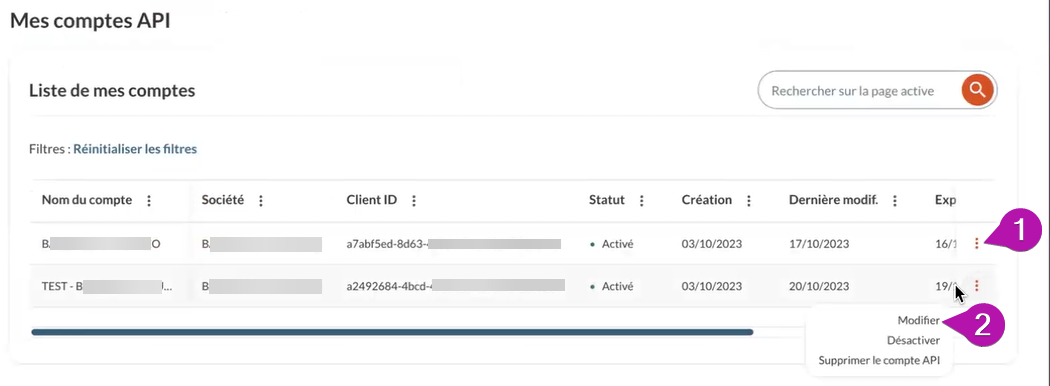Click the orange search magnifier button
1050x386 pixels.
tap(977, 90)
